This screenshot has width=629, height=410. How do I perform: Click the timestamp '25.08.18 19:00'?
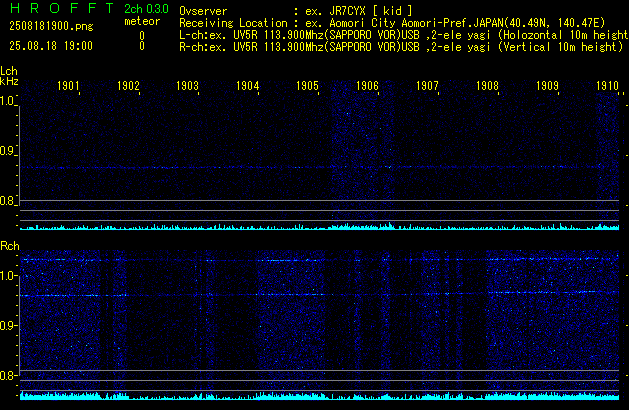click(51, 46)
